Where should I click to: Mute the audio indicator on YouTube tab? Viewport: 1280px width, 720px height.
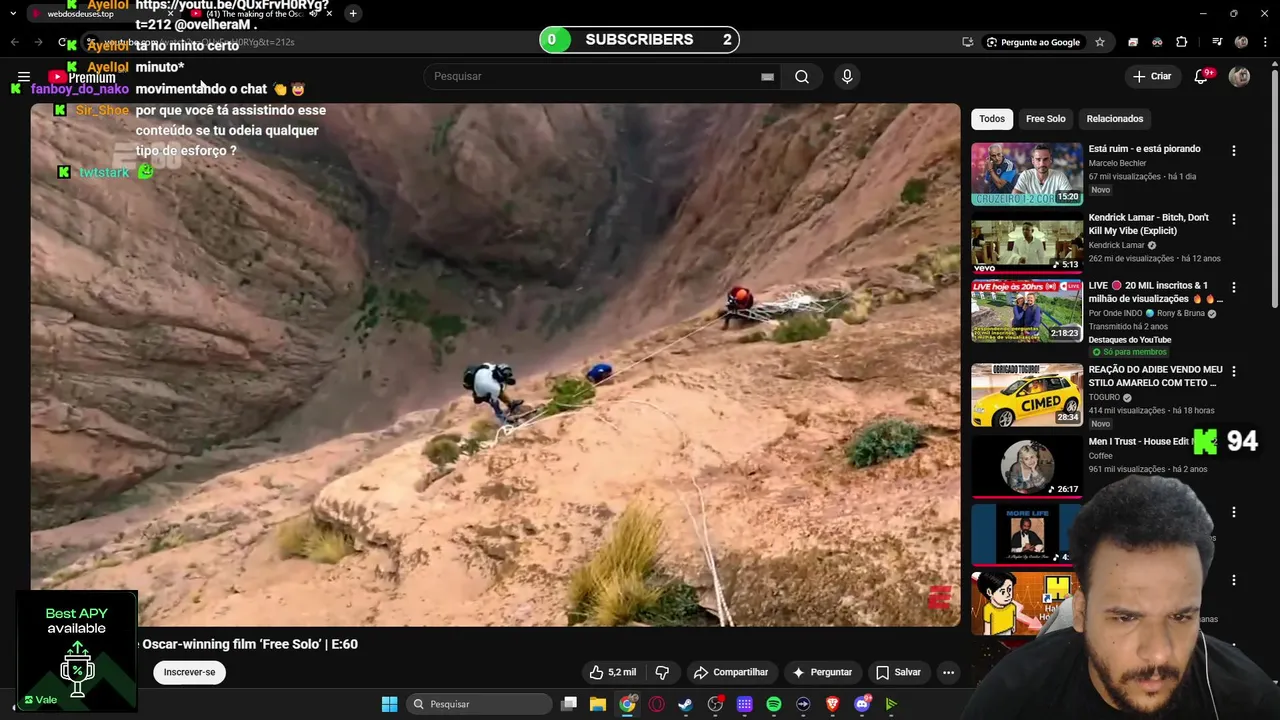coord(314,14)
